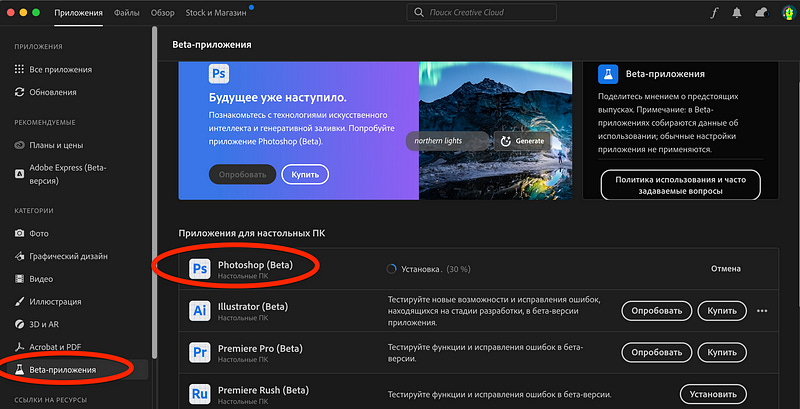Click the sidebar vertical scrollbar
The width and height of the screenshot is (800, 409).
(155, 193)
